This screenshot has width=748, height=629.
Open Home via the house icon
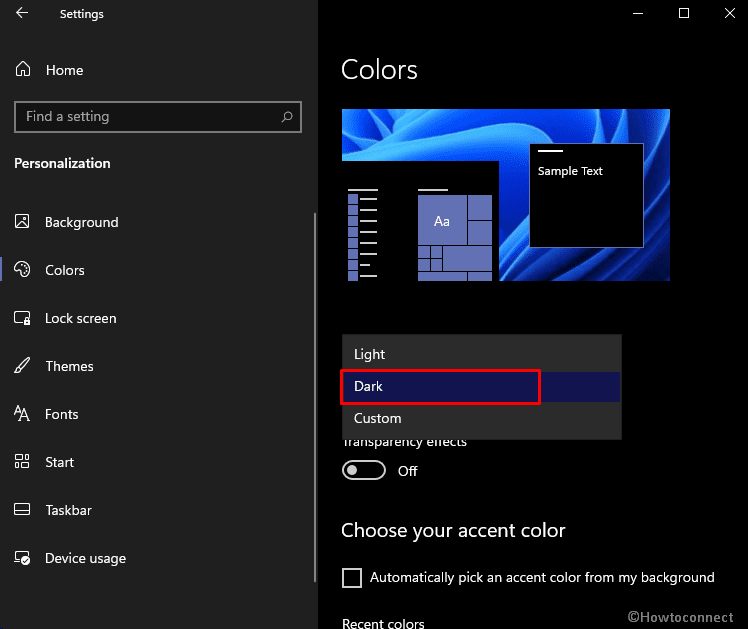[23, 70]
